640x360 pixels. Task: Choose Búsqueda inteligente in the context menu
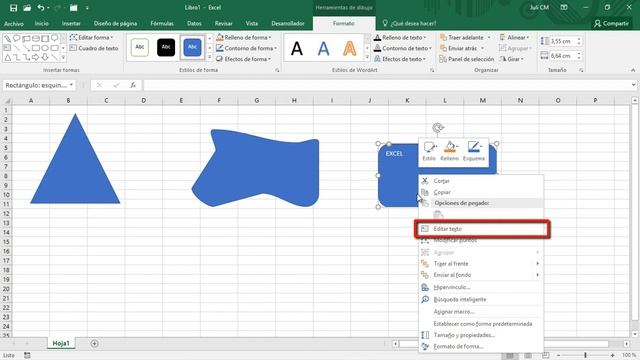(x=481, y=299)
